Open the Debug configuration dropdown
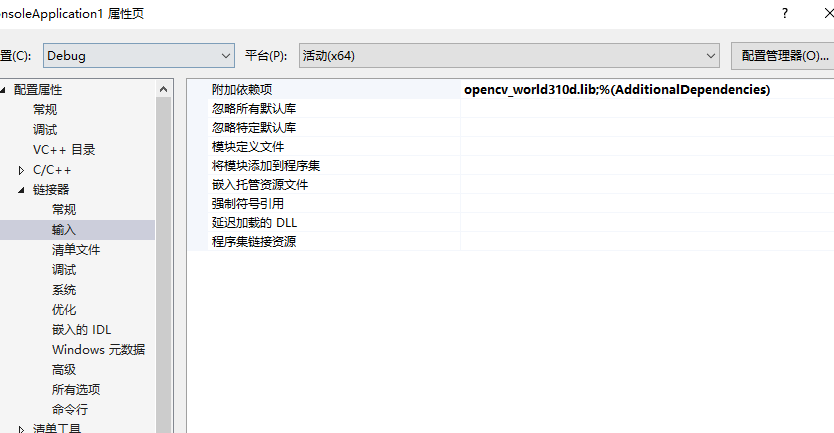This screenshot has height=433, width=834. pos(139,55)
